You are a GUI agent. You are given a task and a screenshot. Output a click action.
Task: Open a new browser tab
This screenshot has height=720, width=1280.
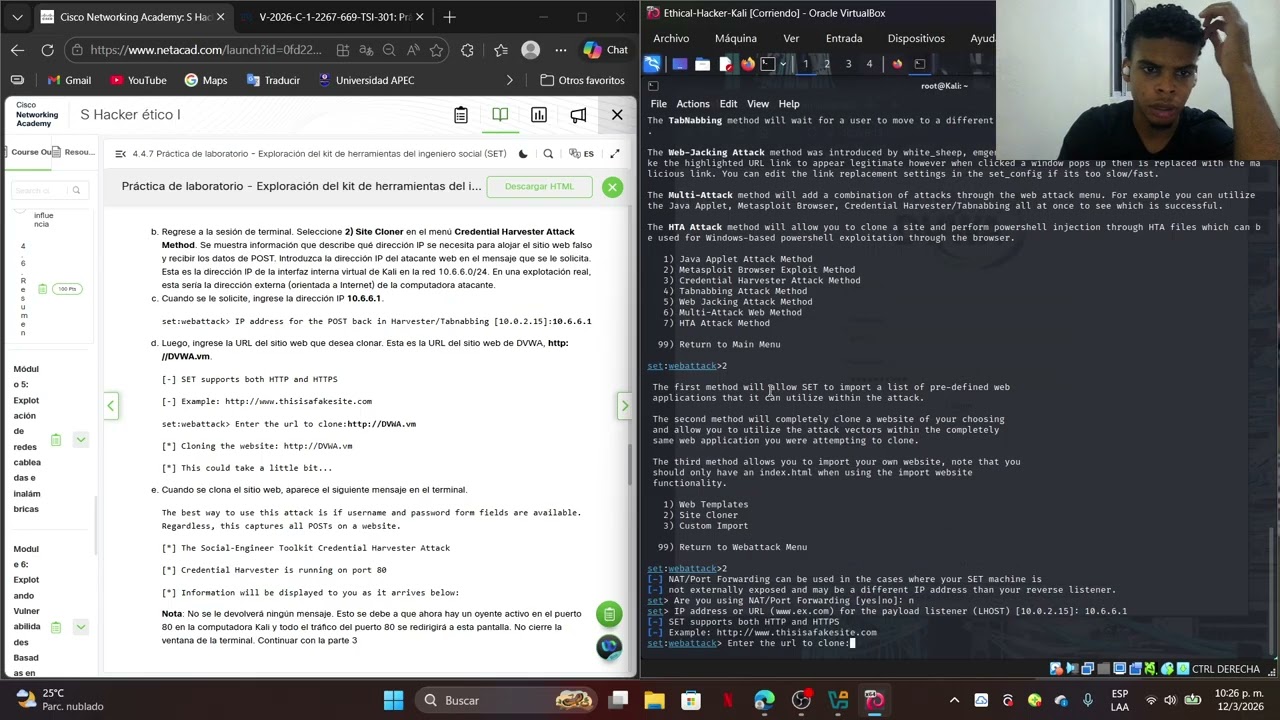pos(449,17)
